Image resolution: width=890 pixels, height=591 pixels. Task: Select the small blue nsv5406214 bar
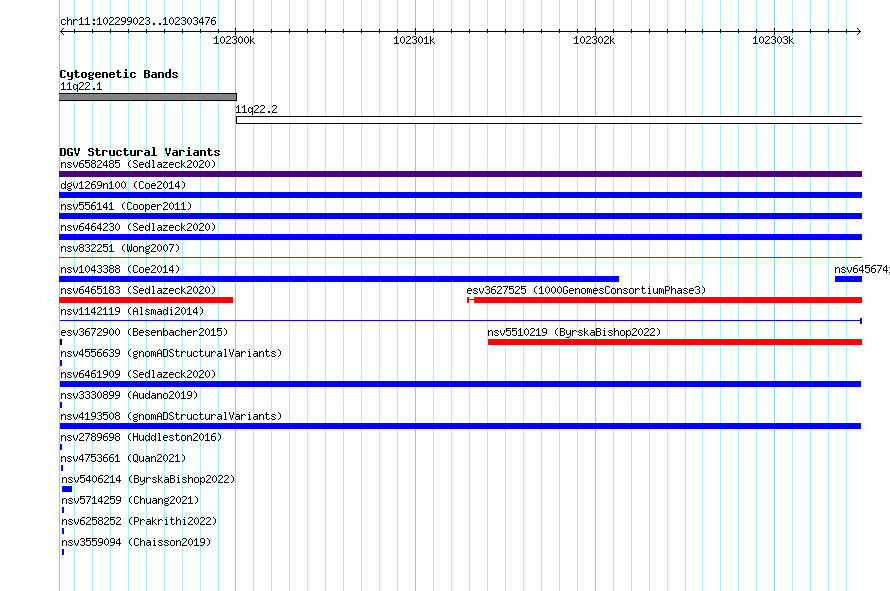[67, 489]
